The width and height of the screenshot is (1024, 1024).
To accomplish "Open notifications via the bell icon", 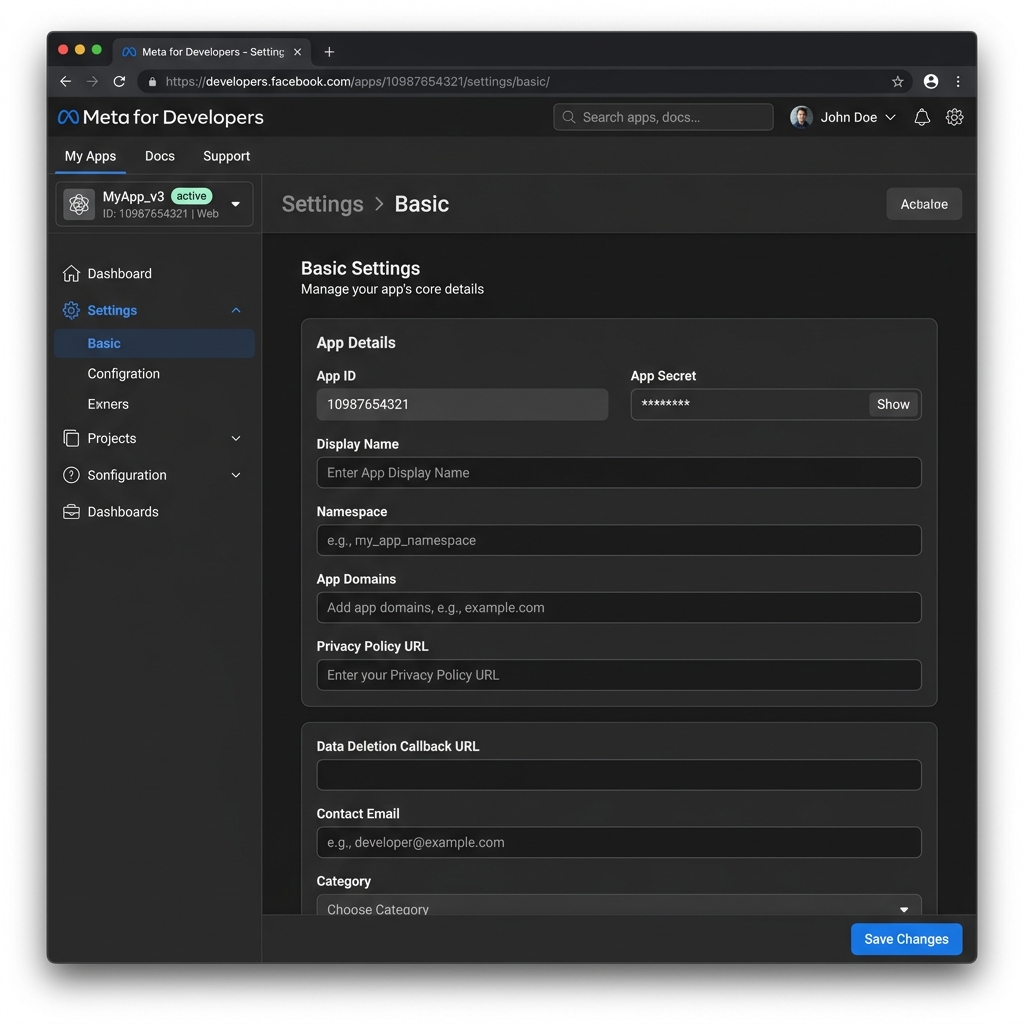I will [921, 117].
